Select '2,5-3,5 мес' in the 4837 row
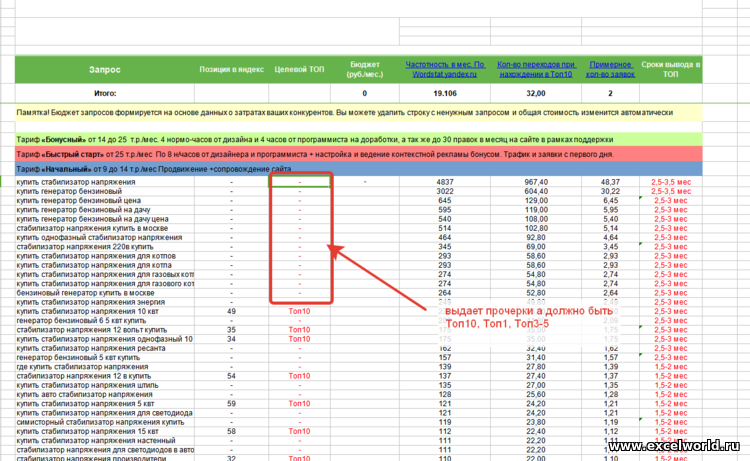The width and height of the screenshot is (750, 461). click(671, 182)
